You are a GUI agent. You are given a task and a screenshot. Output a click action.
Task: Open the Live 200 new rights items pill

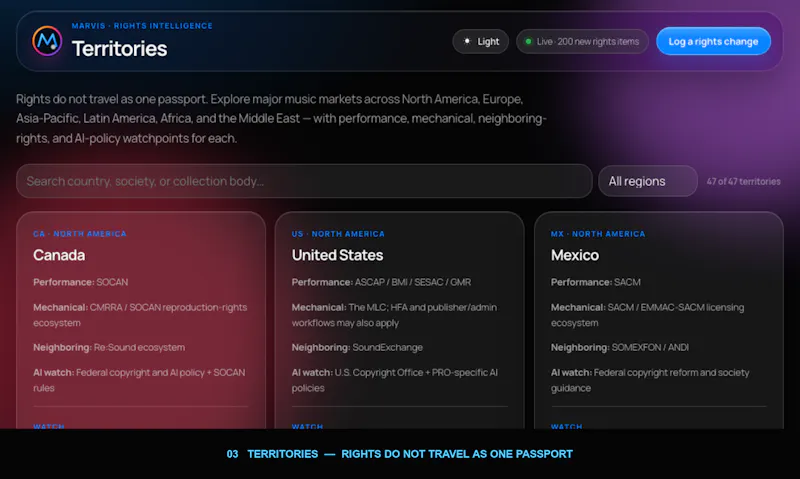click(582, 41)
